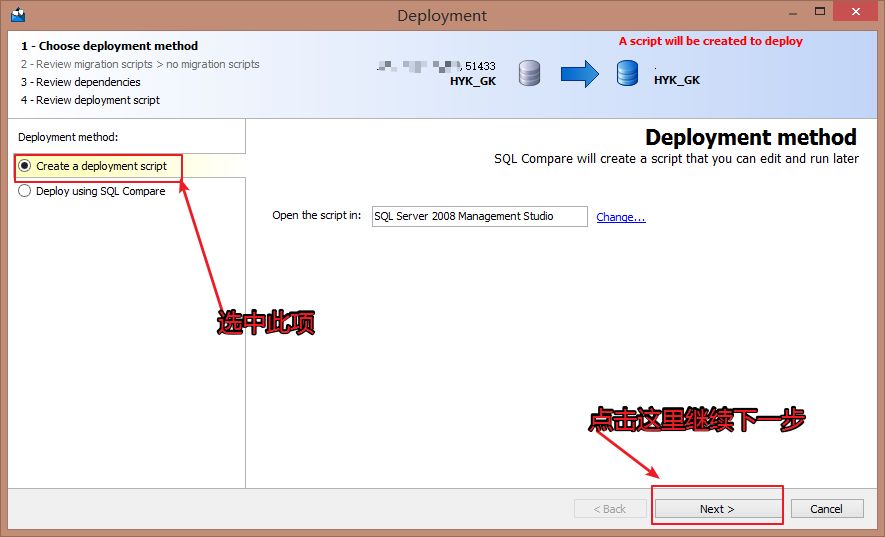Click target HYK_GK name beside blue database icon
885x537 pixels.
(677, 80)
